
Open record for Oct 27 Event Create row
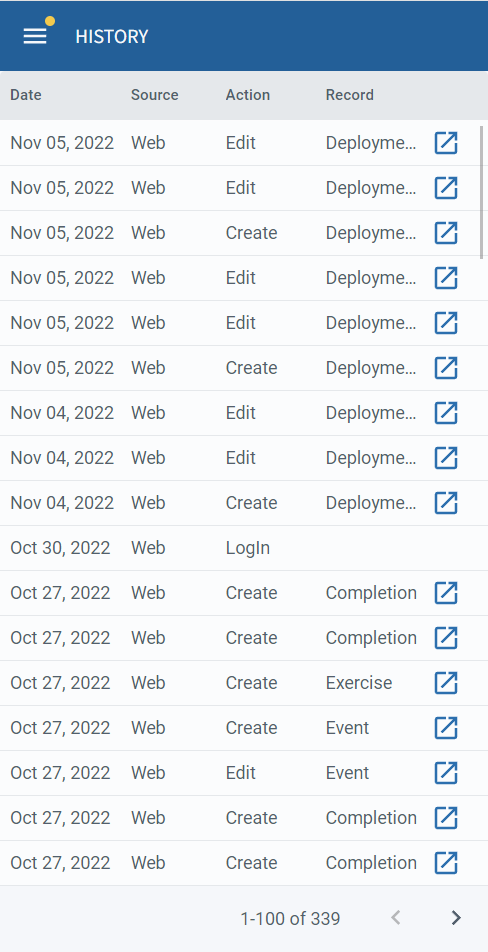[x=446, y=727]
